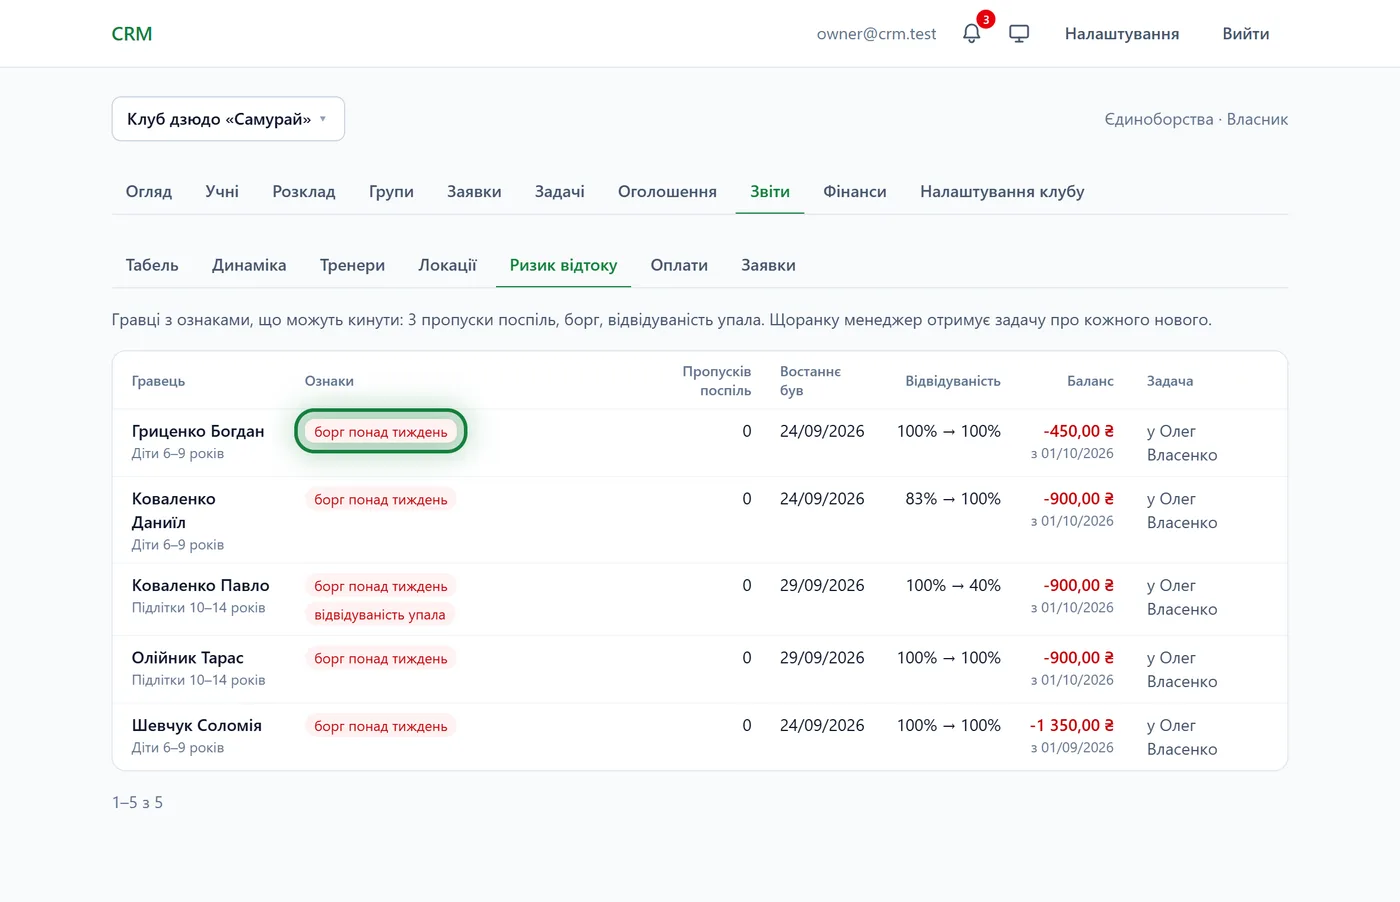
Task: Click the відвідуваність упала badge
Action: [380, 614]
